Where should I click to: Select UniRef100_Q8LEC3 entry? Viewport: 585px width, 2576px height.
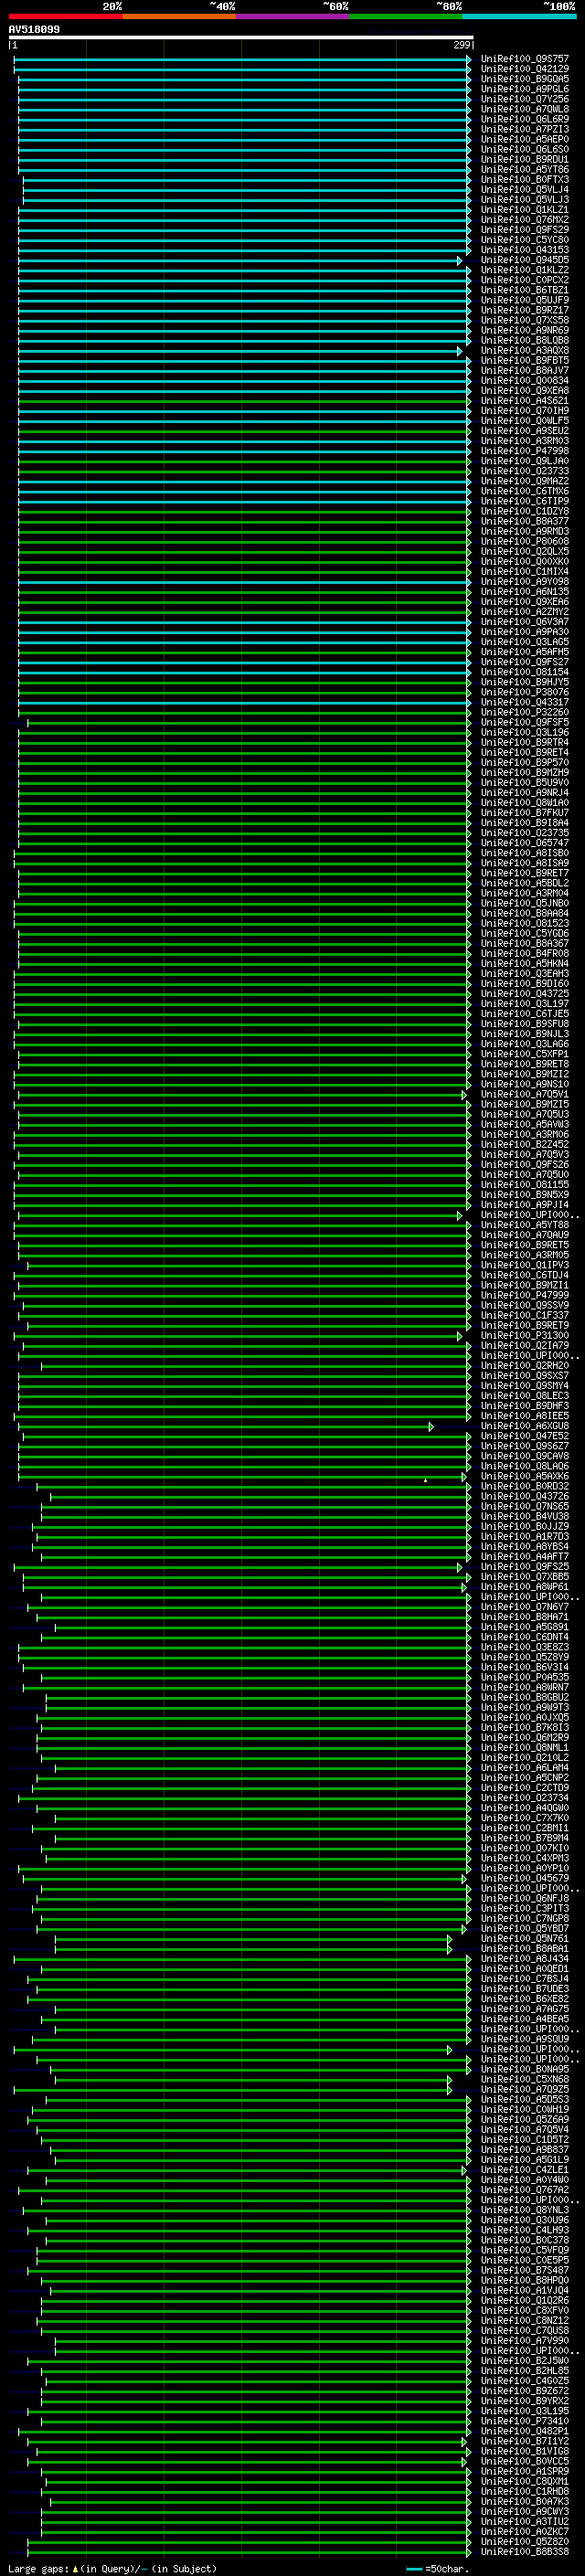pos(525,1395)
